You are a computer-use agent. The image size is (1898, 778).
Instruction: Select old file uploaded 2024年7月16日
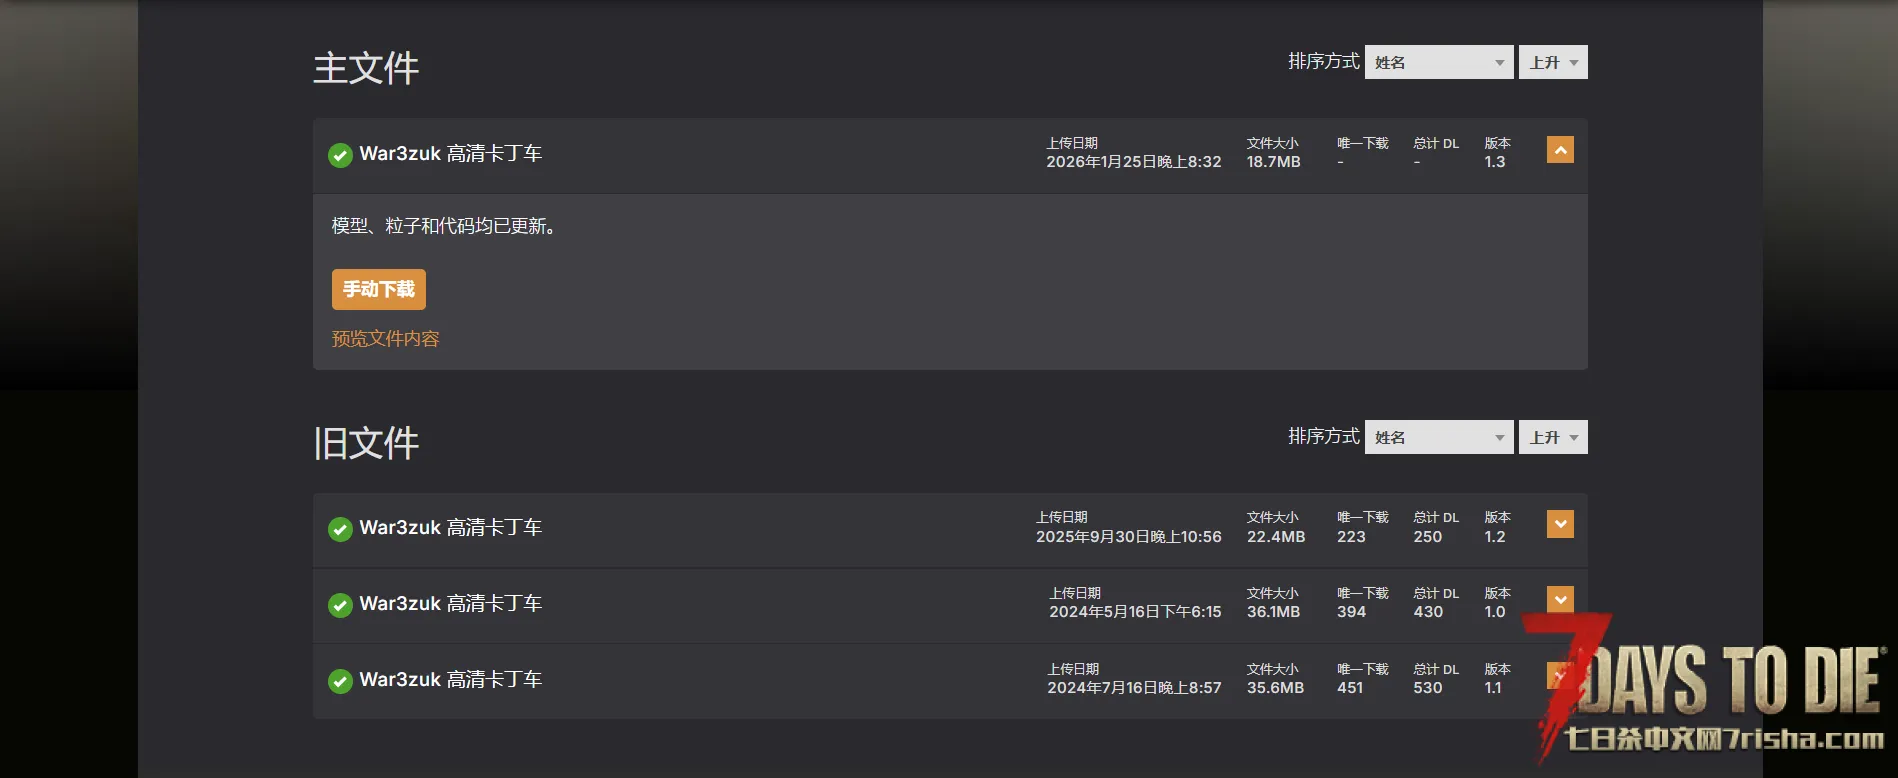click(450, 680)
